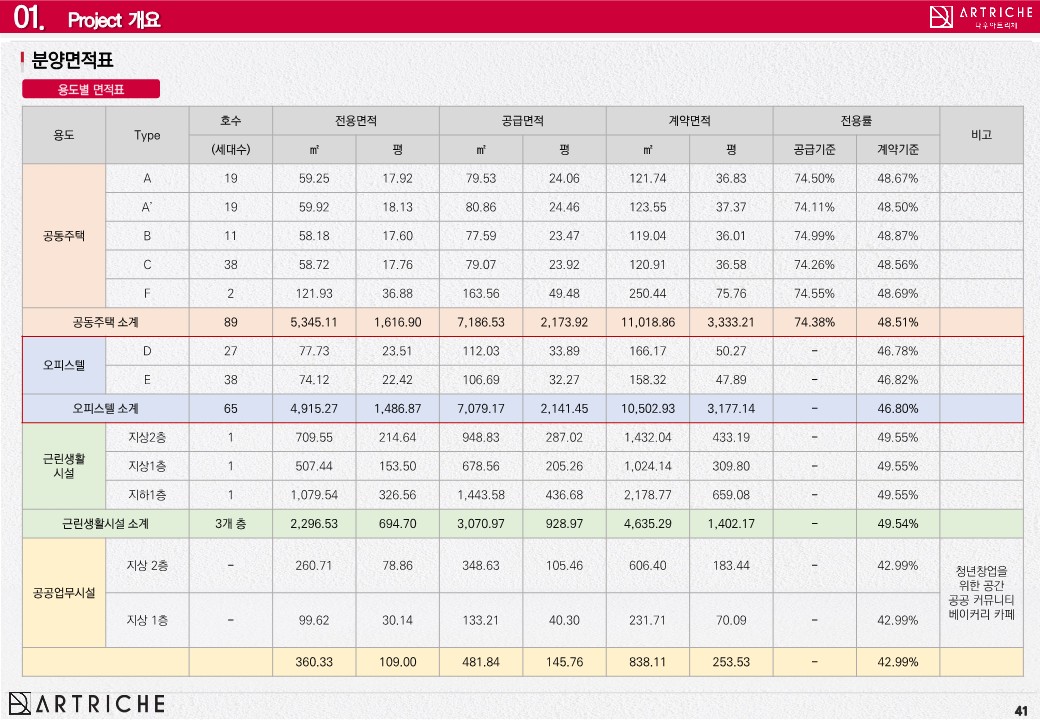The image size is (1040, 720).
Task: Click the 근린생활 시설 category cell
Action: pyautogui.click(x=64, y=466)
